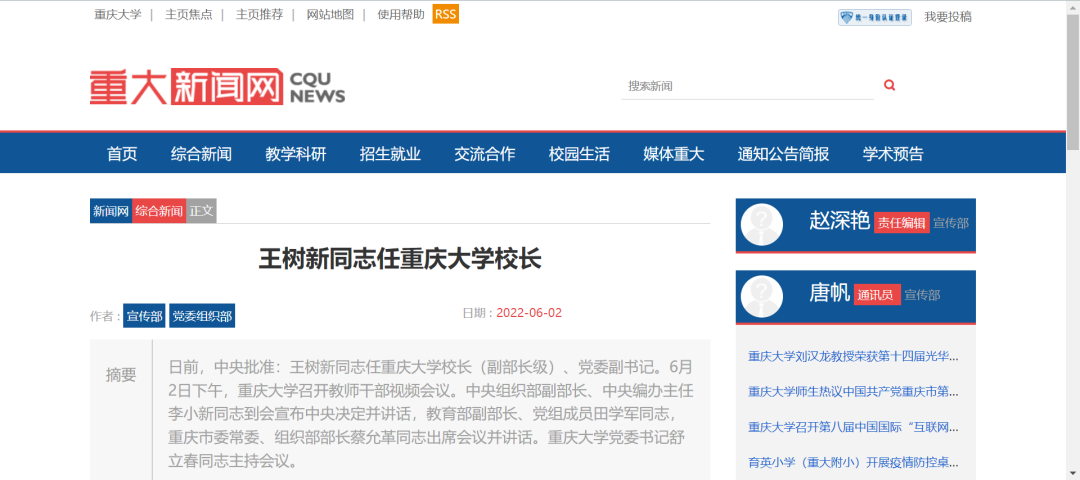Image resolution: width=1080 pixels, height=480 pixels.
Task: Open news link 重庆大学师生热议中国共产党重庆市第
Action: click(x=853, y=392)
